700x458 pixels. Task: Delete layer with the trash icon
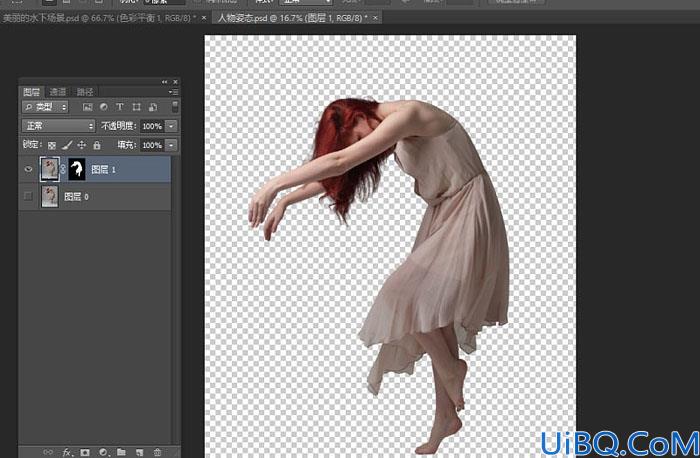[x=157, y=452]
